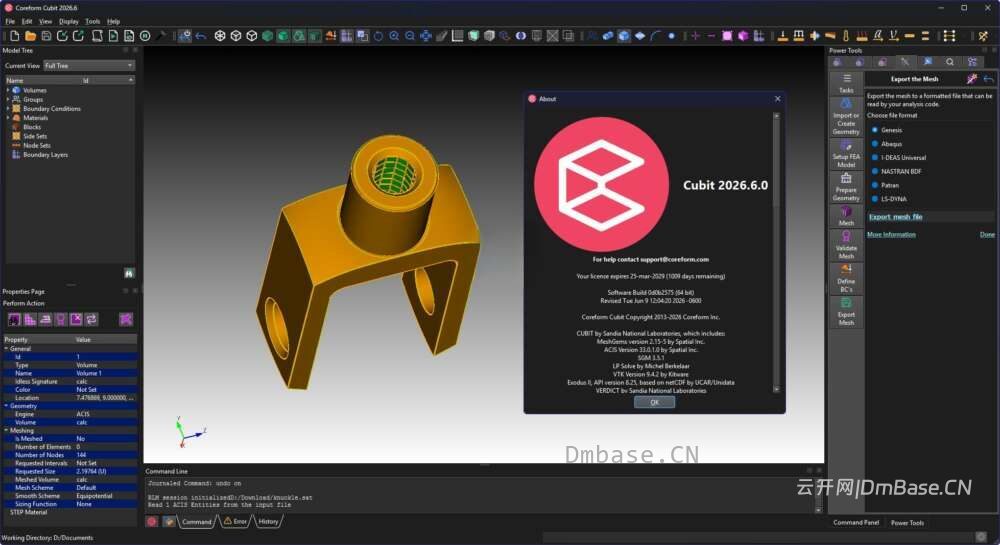Click the magnifier search tab in Power Tools
Screen dimensions: 1000x545
click(x=950, y=62)
